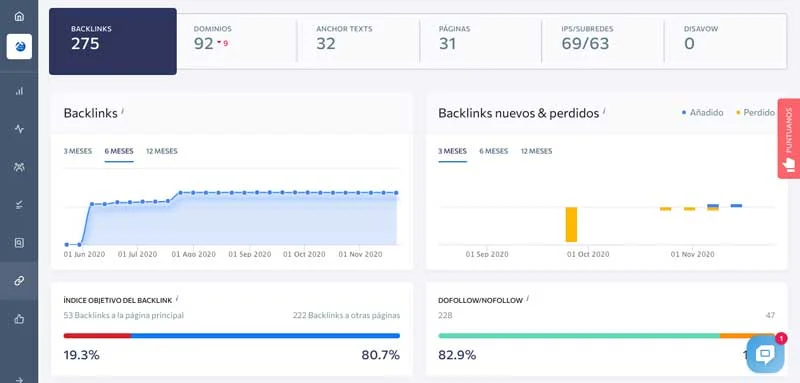
Task: Select the Disavow 0 card
Action: click(x=726, y=41)
